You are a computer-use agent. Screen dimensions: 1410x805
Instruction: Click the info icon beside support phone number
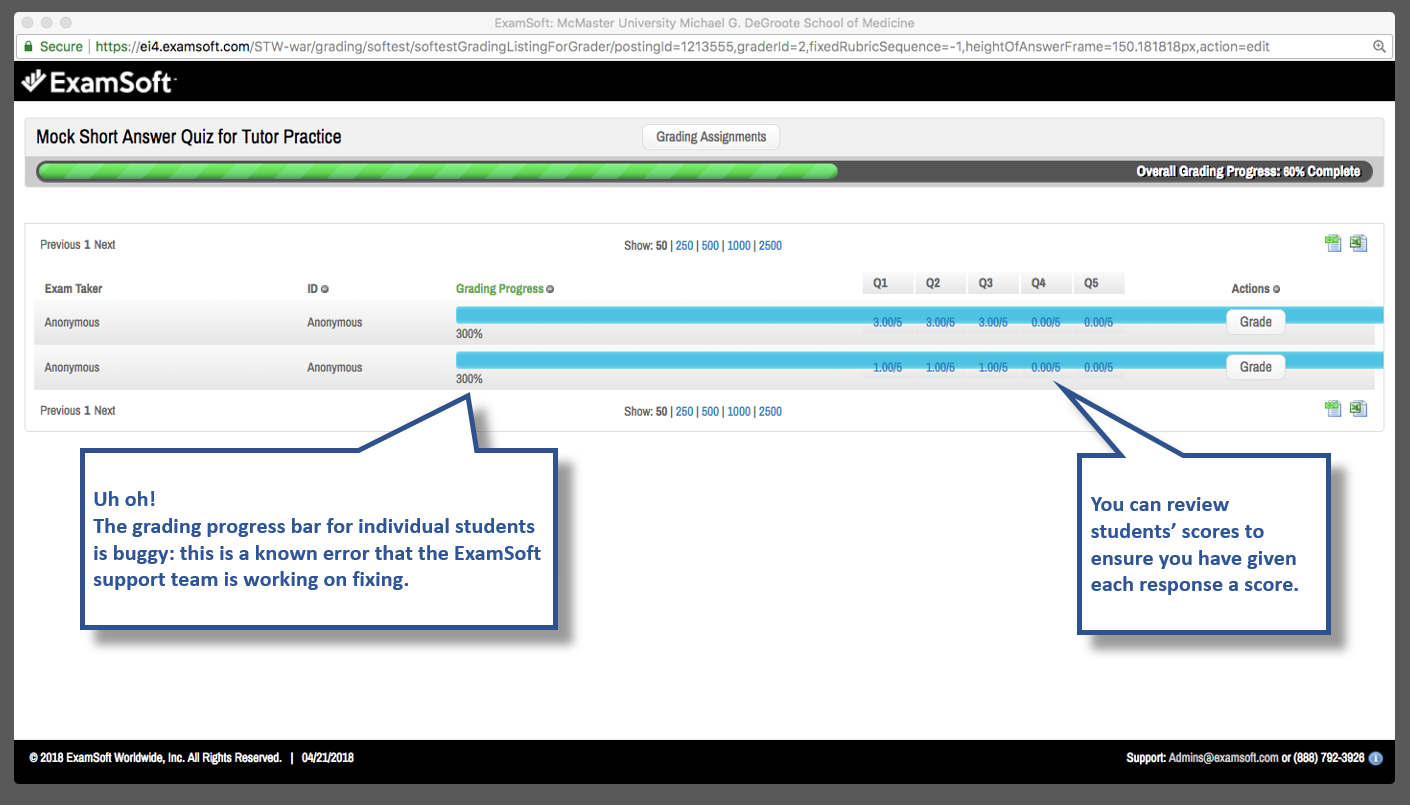tap(1375, 758)
